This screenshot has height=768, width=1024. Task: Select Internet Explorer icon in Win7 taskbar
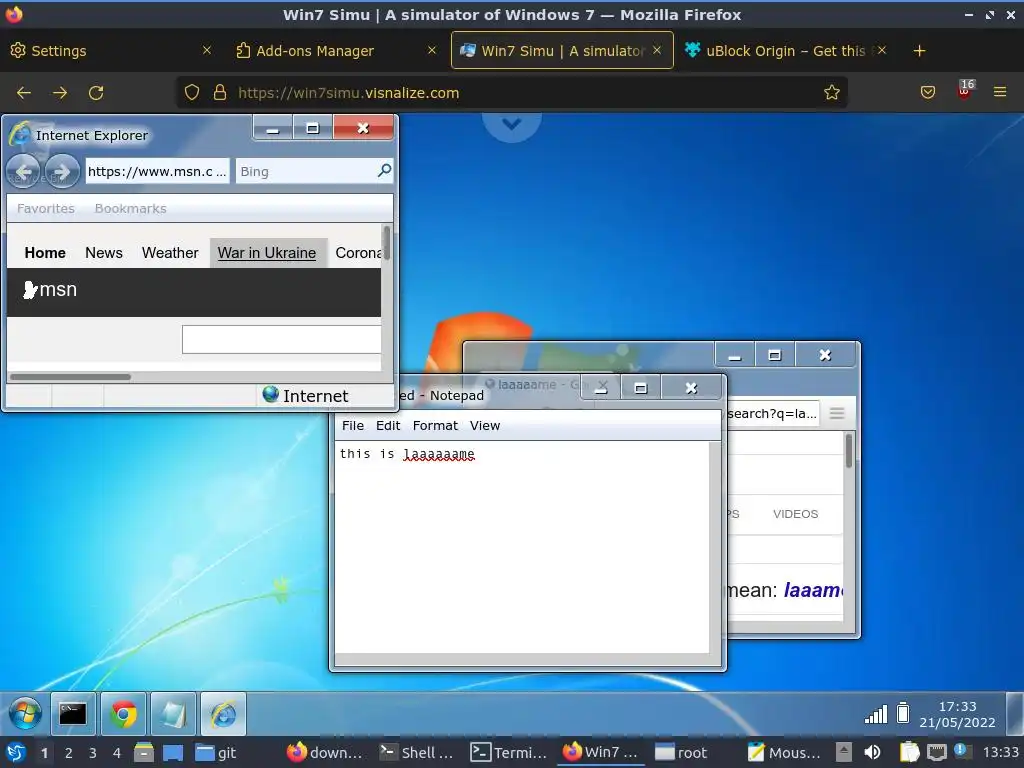223,714
